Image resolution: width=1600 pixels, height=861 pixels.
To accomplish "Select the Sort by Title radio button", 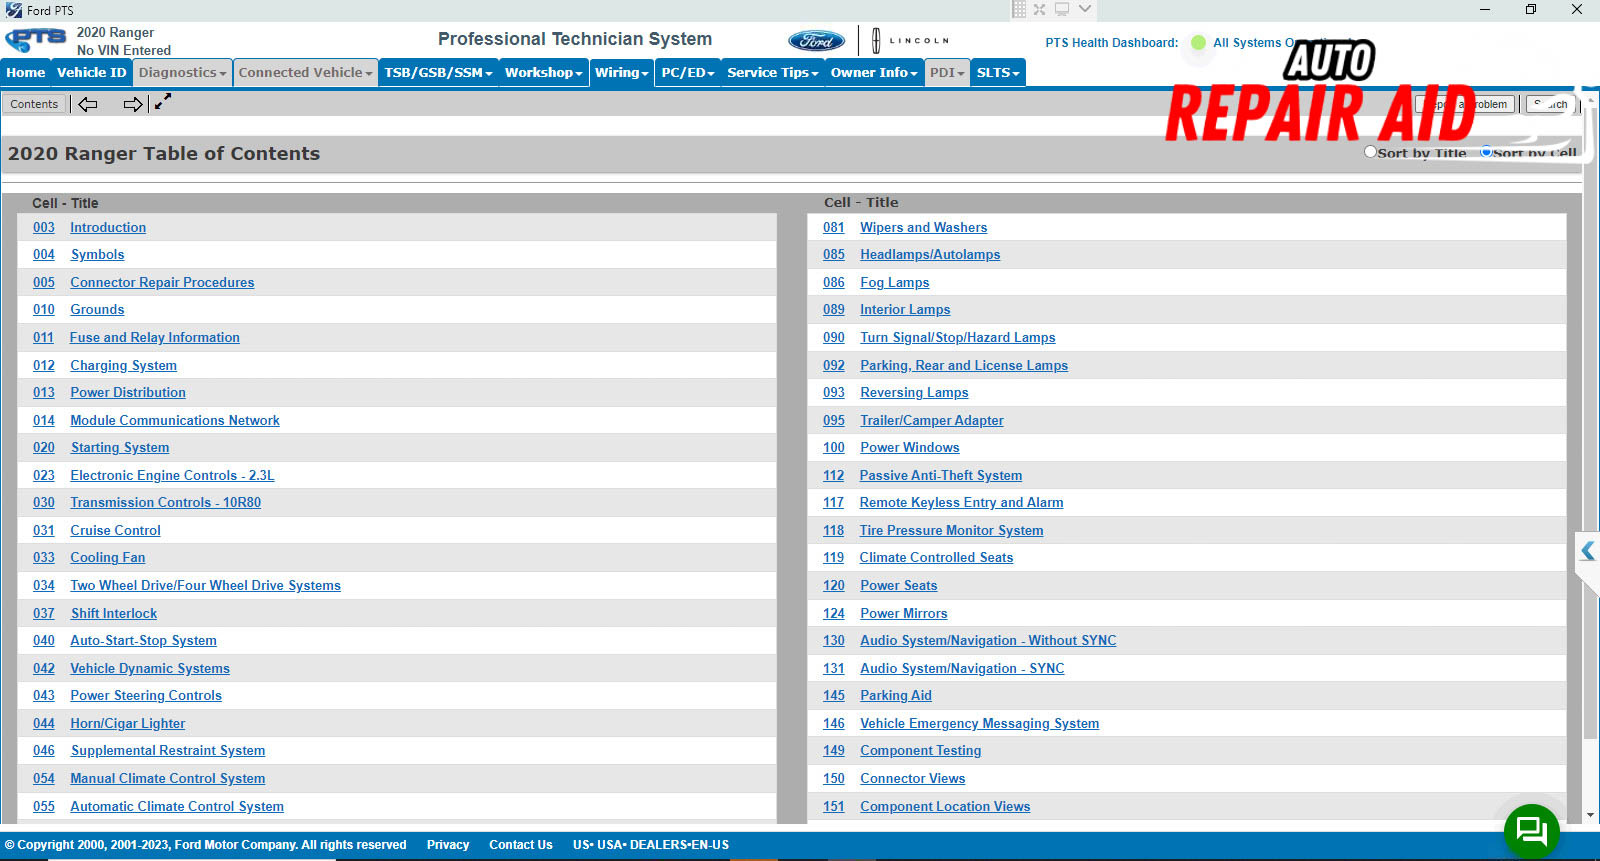I will point(1370,152).
